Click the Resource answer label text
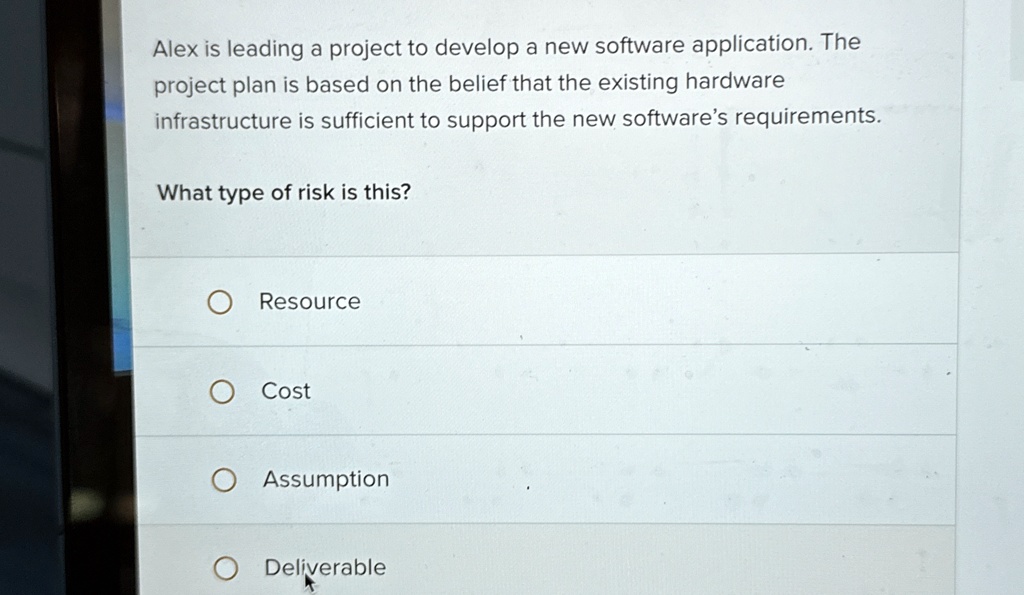The height and width of the screenshot is (595, 1024). point(310,302)
